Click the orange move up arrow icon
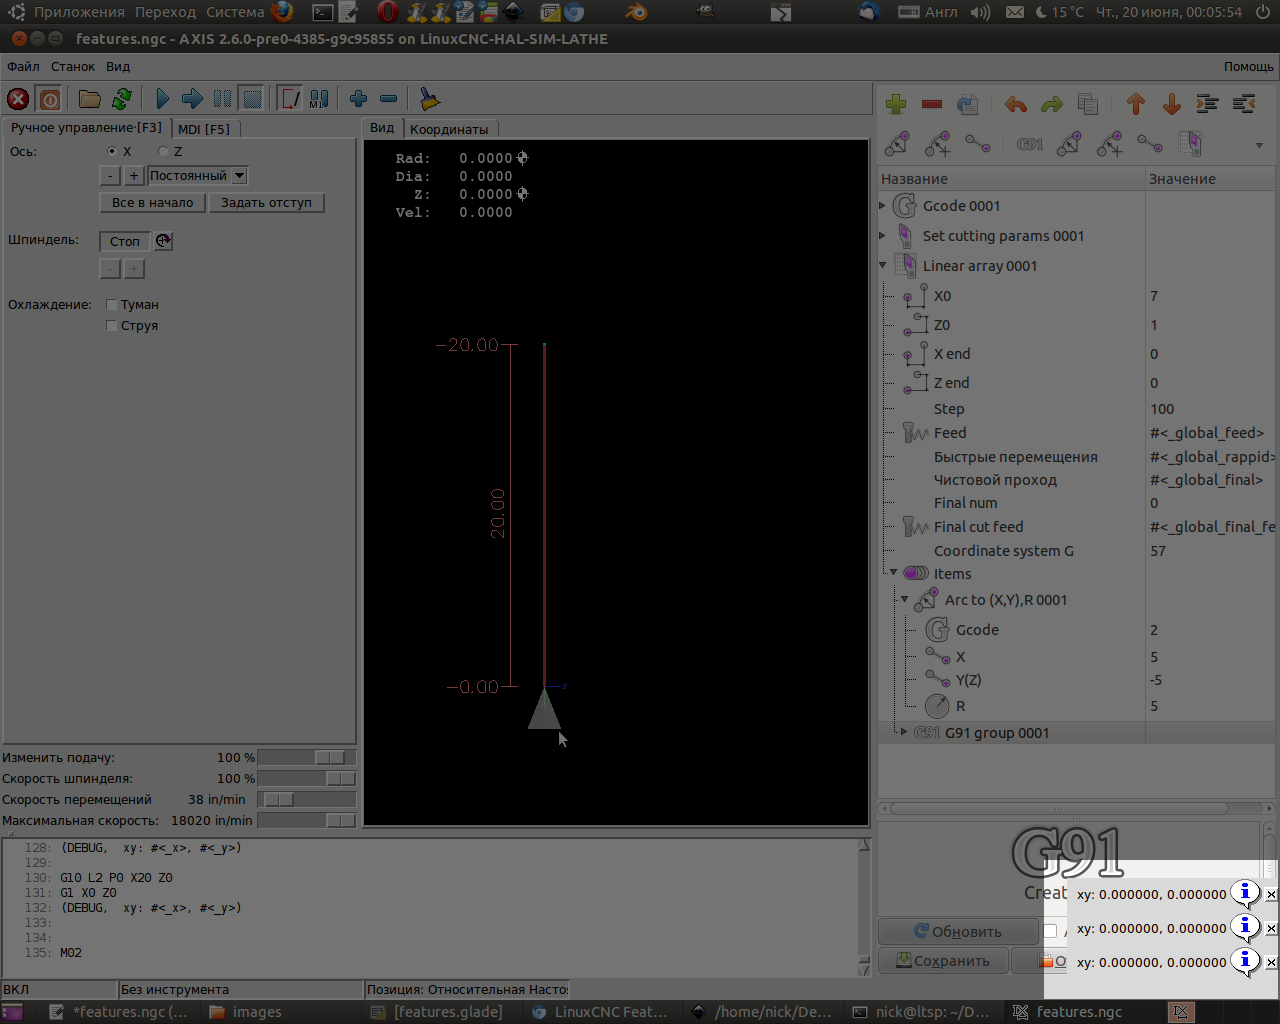The height and width of the screenshot is (1024, 1280). tap(1136, 104)
